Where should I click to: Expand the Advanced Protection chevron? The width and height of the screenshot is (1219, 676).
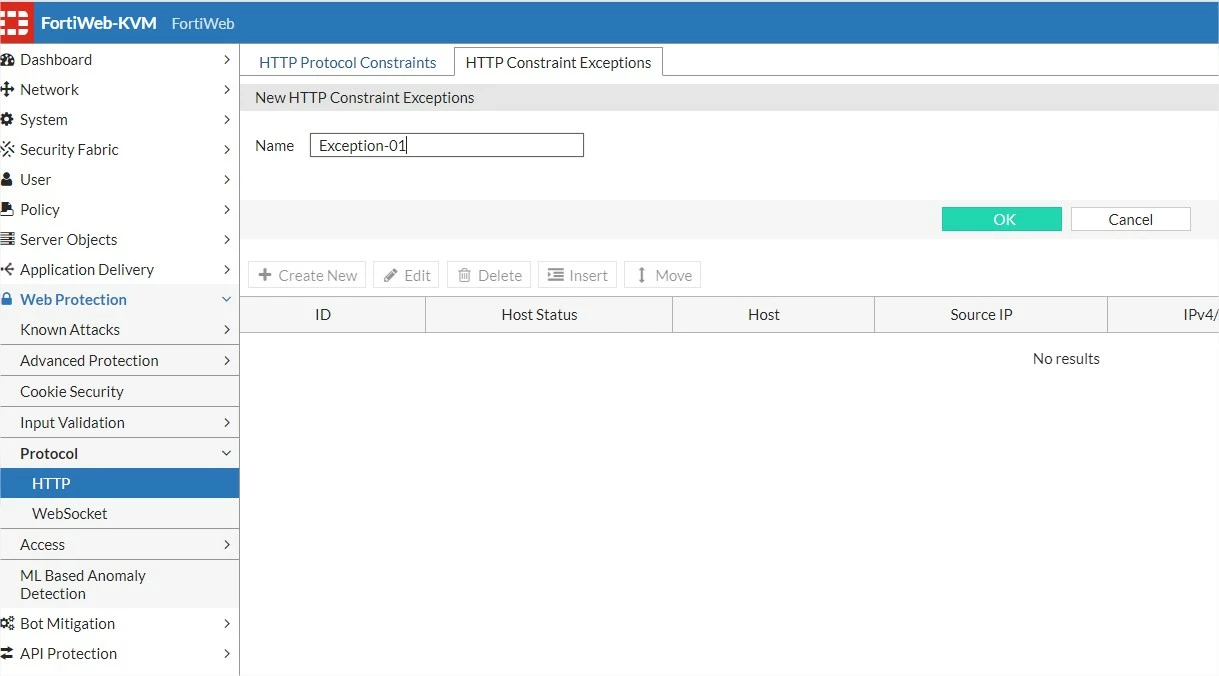coord(227,361)
